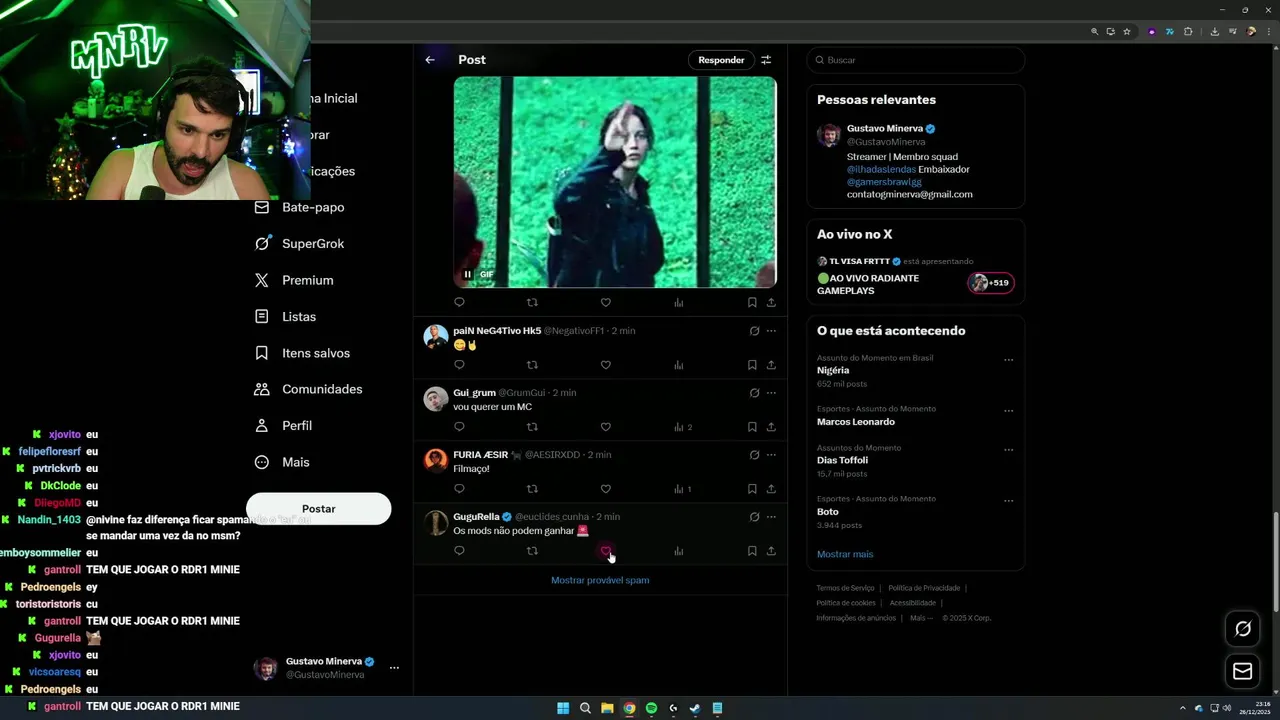Open Perfil in sidebar
The image size is (1280, 720).
tap(284, 425)
